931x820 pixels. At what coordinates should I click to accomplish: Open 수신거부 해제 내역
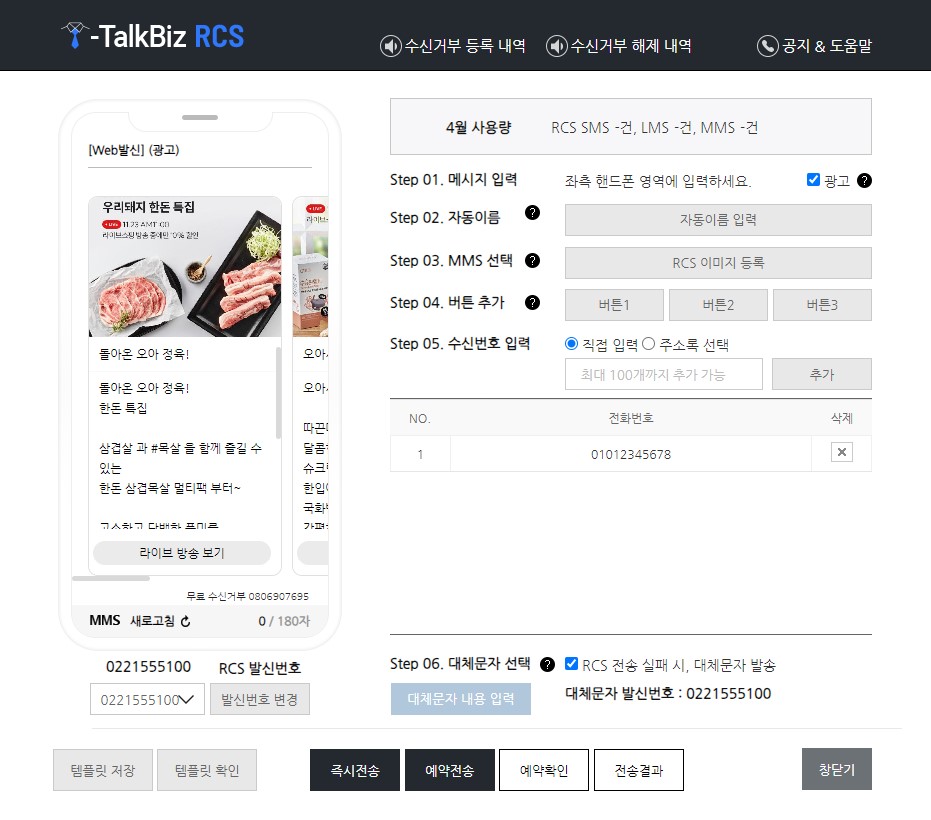[x=620, y=46]
